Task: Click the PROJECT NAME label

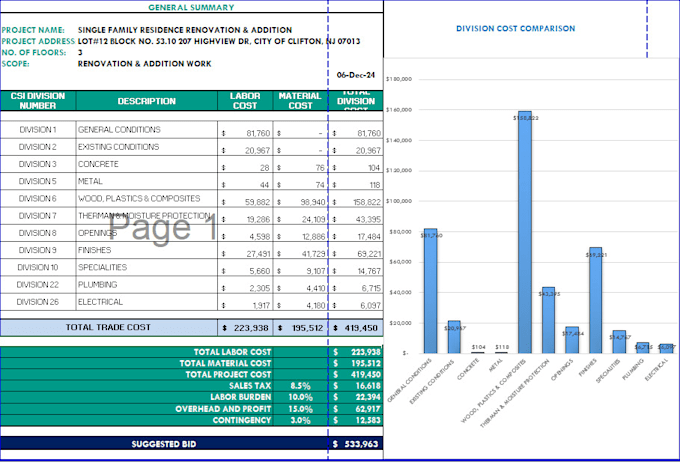Action: point(33,30)
